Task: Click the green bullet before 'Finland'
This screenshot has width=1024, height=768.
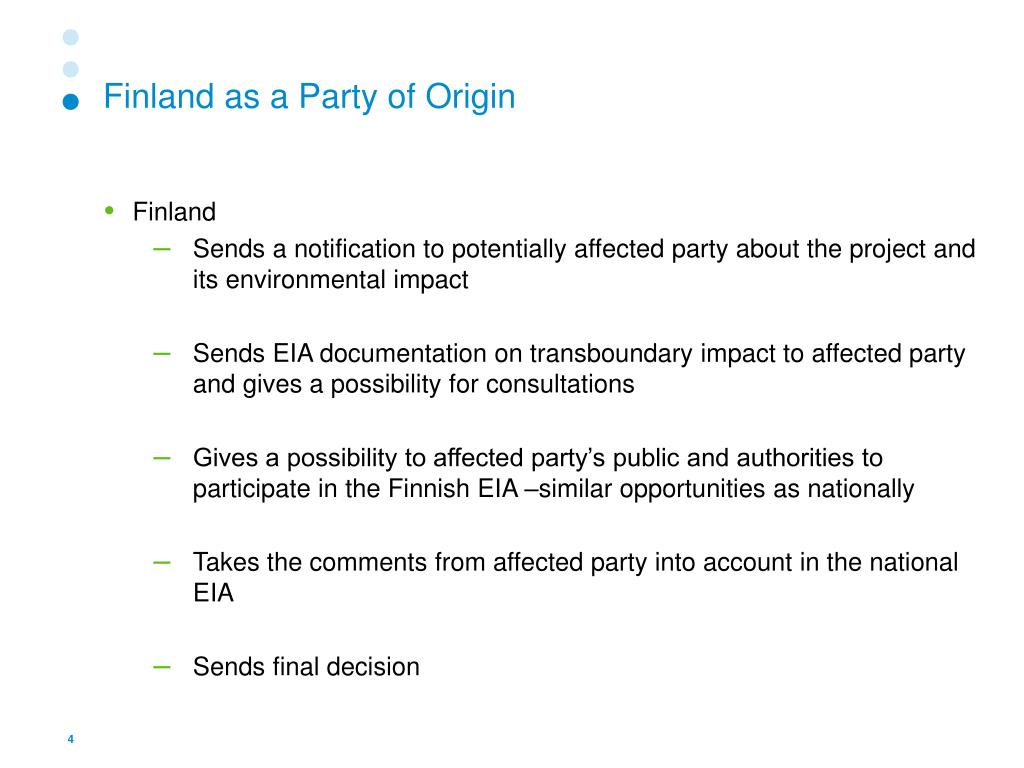Action: click(109, 210)
